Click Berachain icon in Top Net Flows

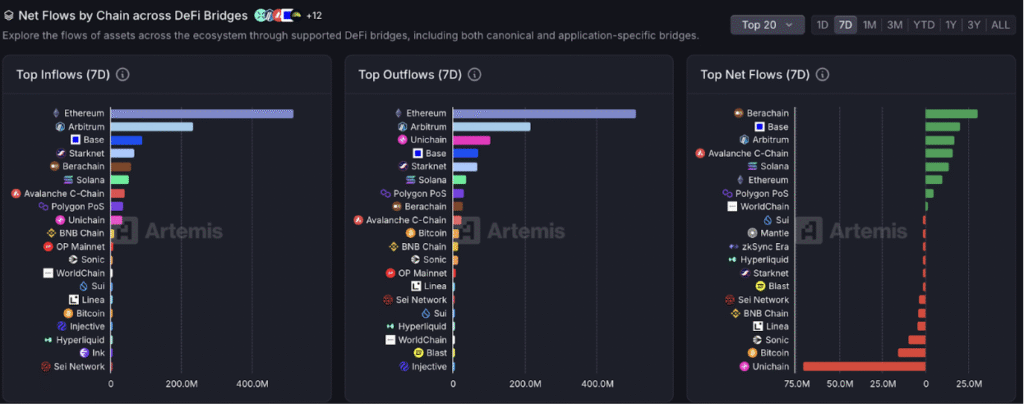click(x=739, y=113)
